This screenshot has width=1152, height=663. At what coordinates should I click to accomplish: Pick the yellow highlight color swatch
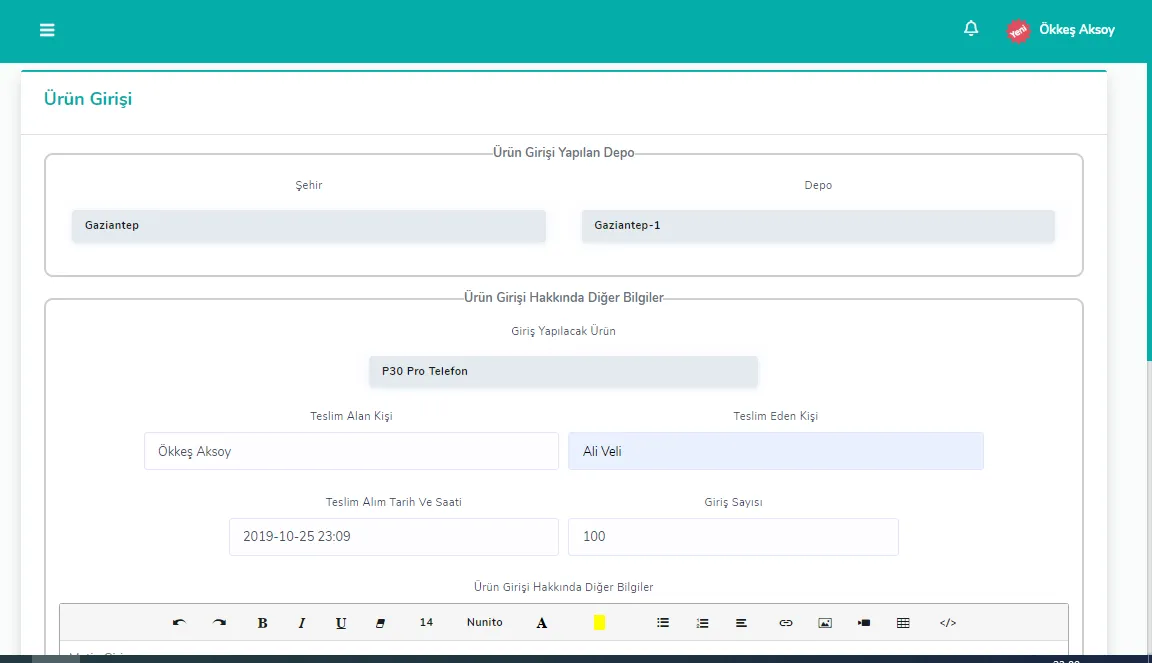pyautogui.click(x=600, y=623)
